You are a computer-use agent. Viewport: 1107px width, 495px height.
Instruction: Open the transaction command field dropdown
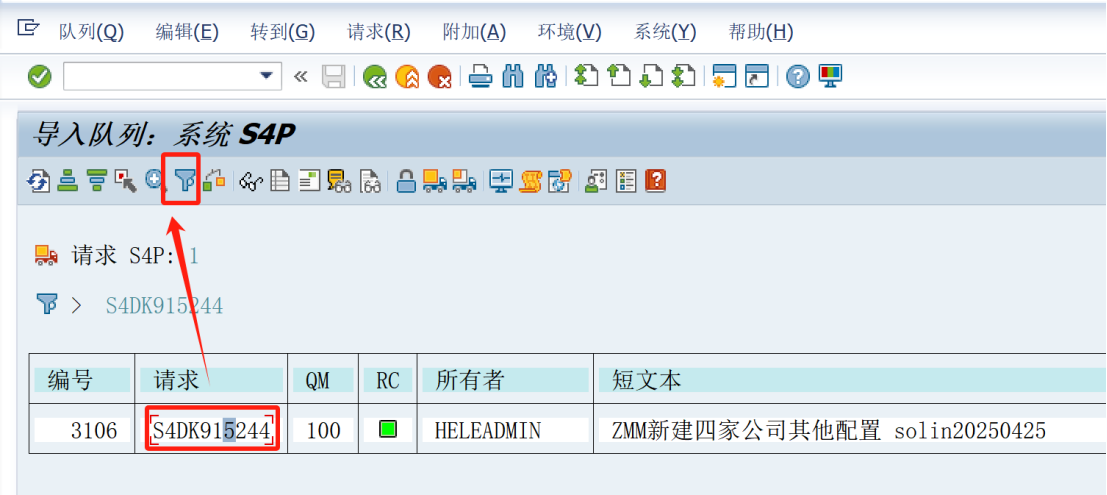tap(266, 76)
